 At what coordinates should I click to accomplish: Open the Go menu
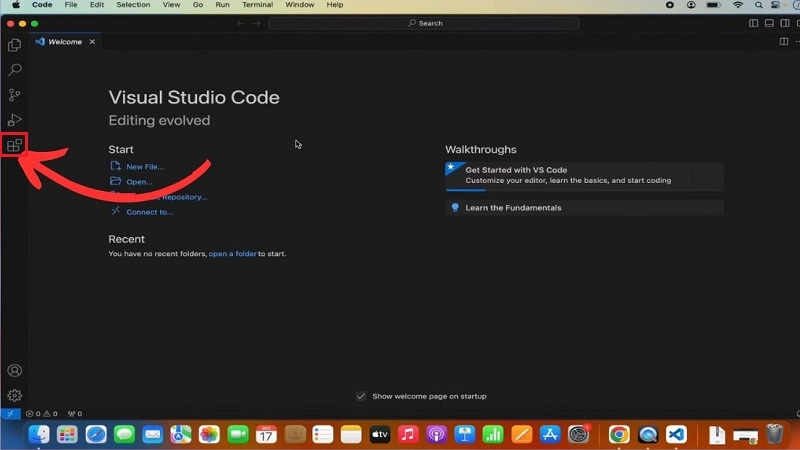pos(198,5)
